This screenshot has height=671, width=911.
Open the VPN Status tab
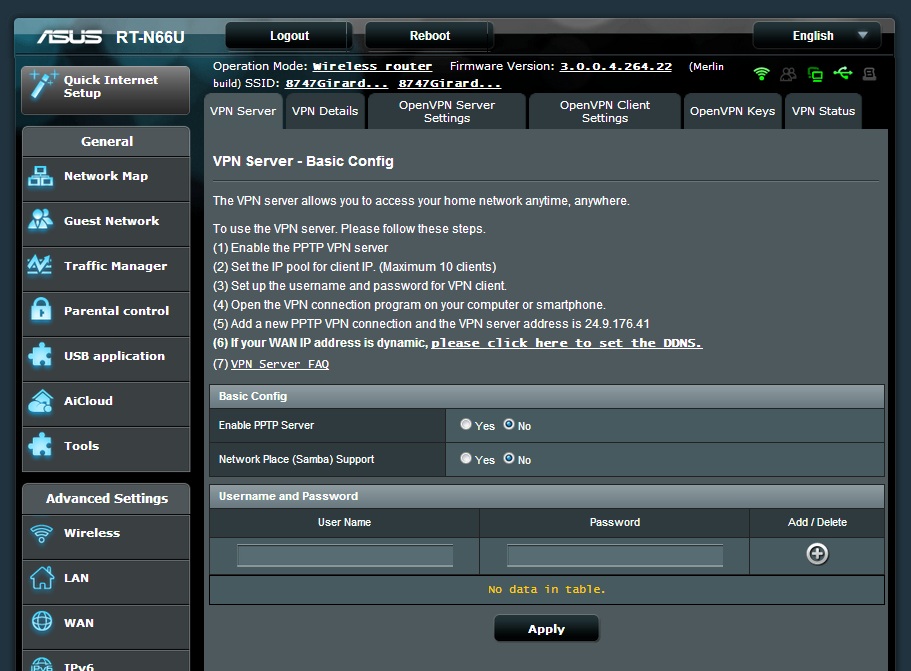(823, 111)
